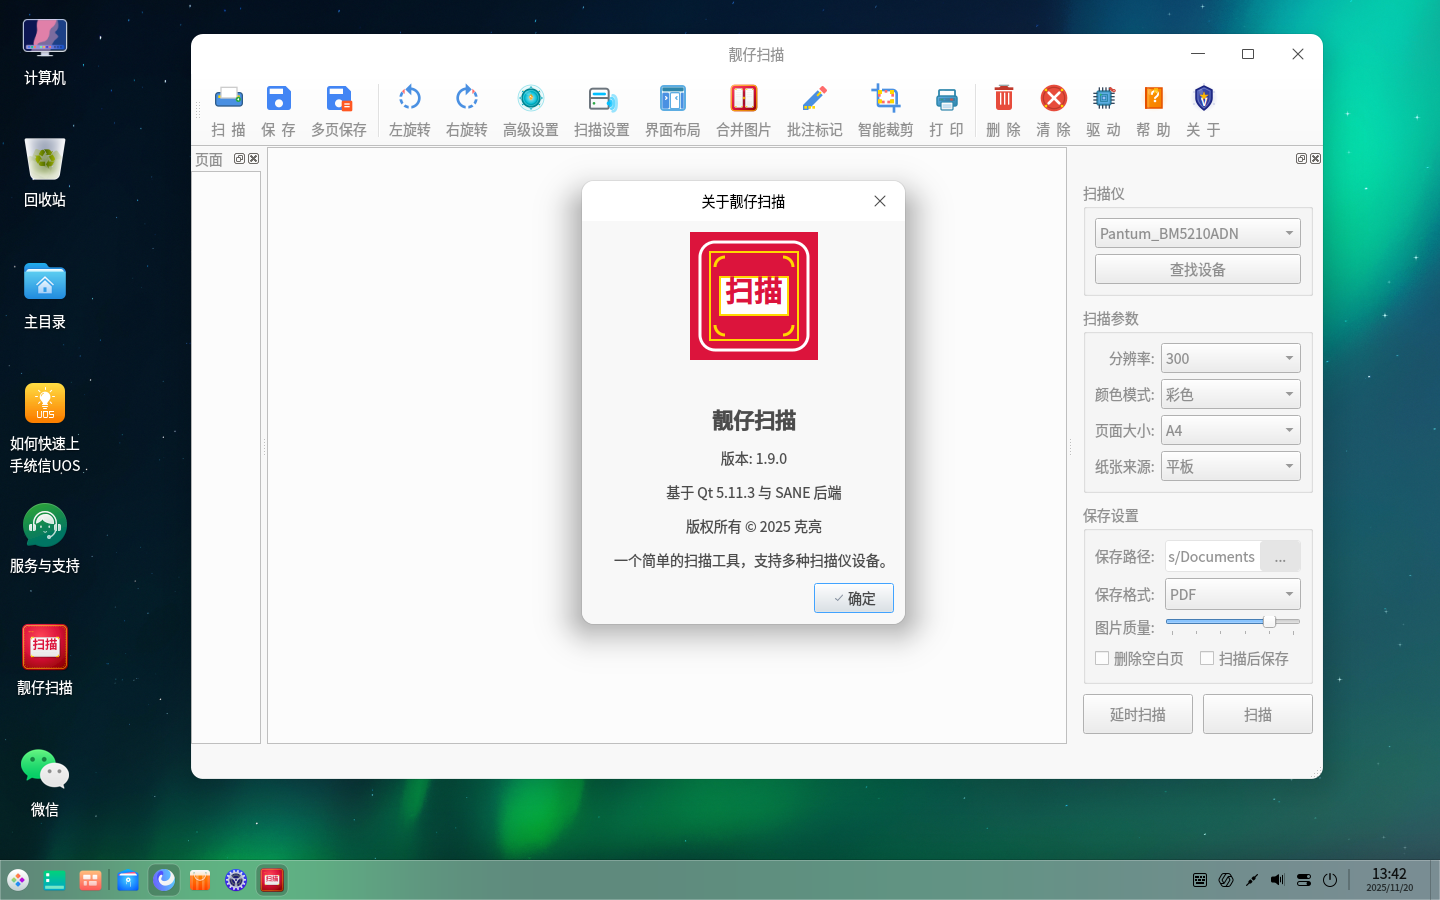The image size is (1440, 900).
Task: Close the 关于靓仔扫描 dialog
Action: [x=880, y=201]
